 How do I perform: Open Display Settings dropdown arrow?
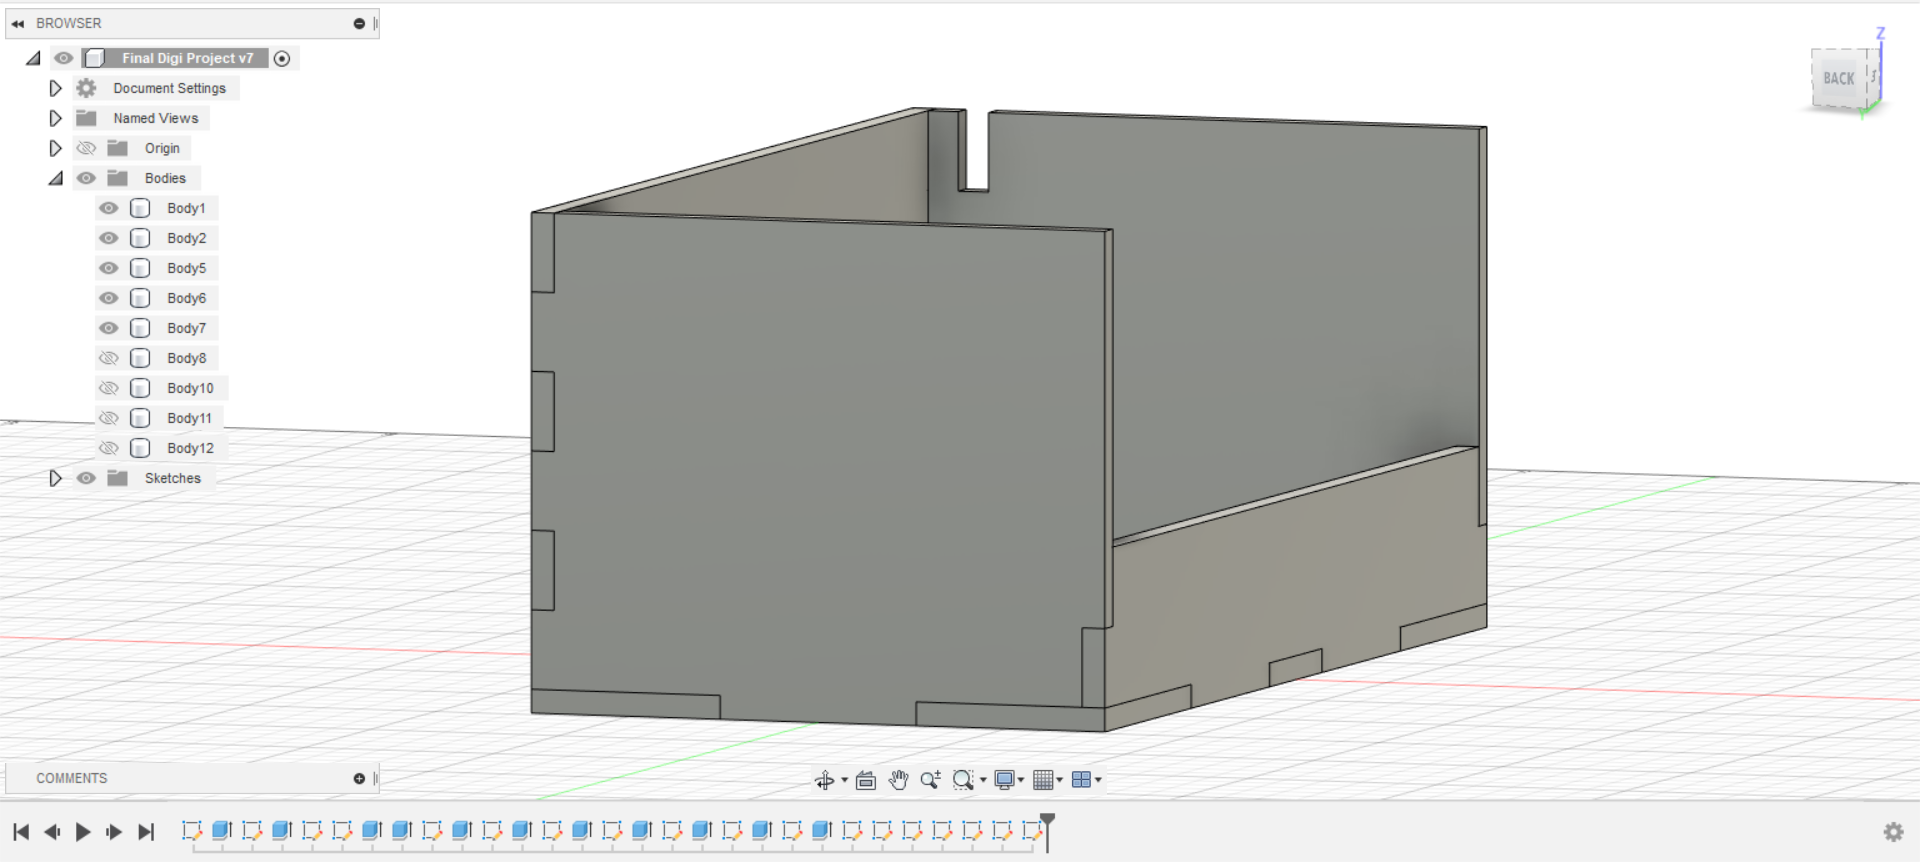1021,780
